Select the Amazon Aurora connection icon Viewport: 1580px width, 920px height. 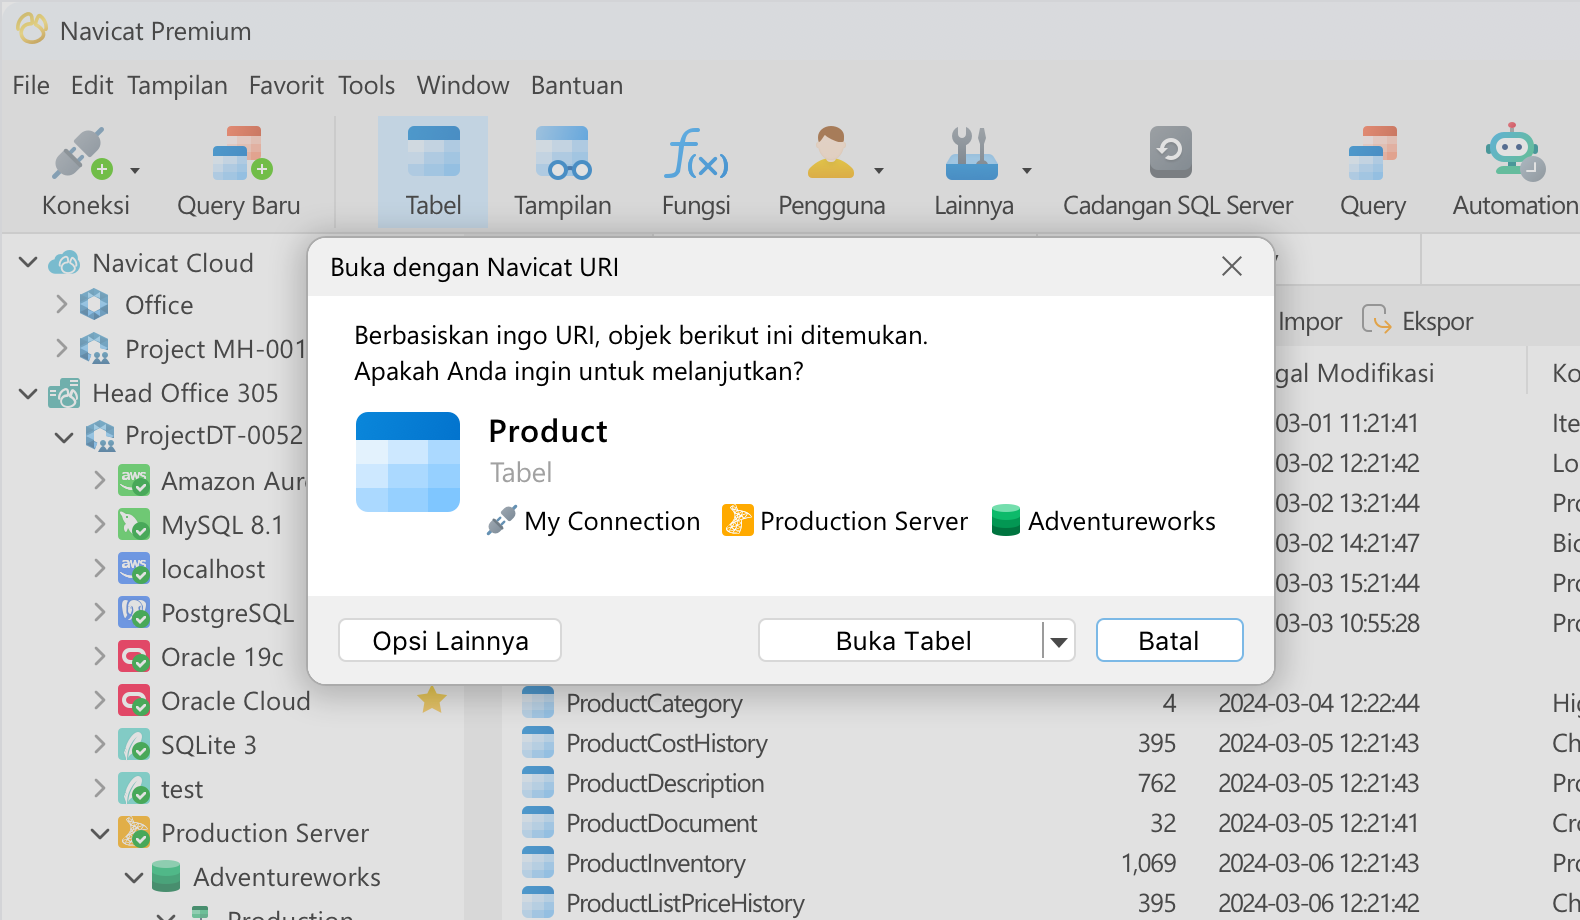pos(134,481)
